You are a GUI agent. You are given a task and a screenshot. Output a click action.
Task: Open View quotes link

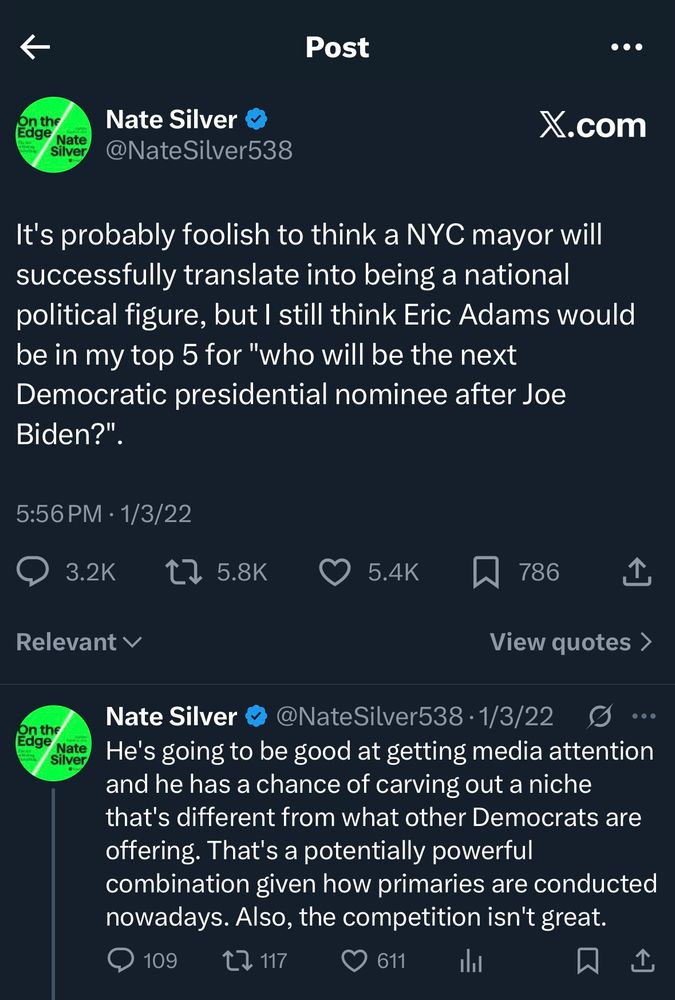570,642
